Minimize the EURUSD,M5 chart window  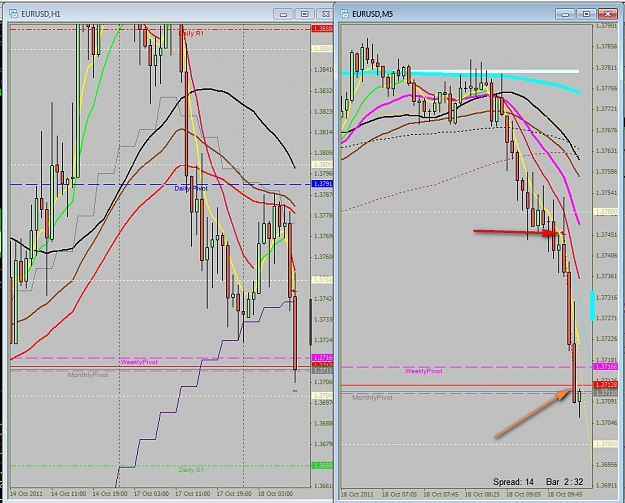pyautogui.click(x=565, y=14)
